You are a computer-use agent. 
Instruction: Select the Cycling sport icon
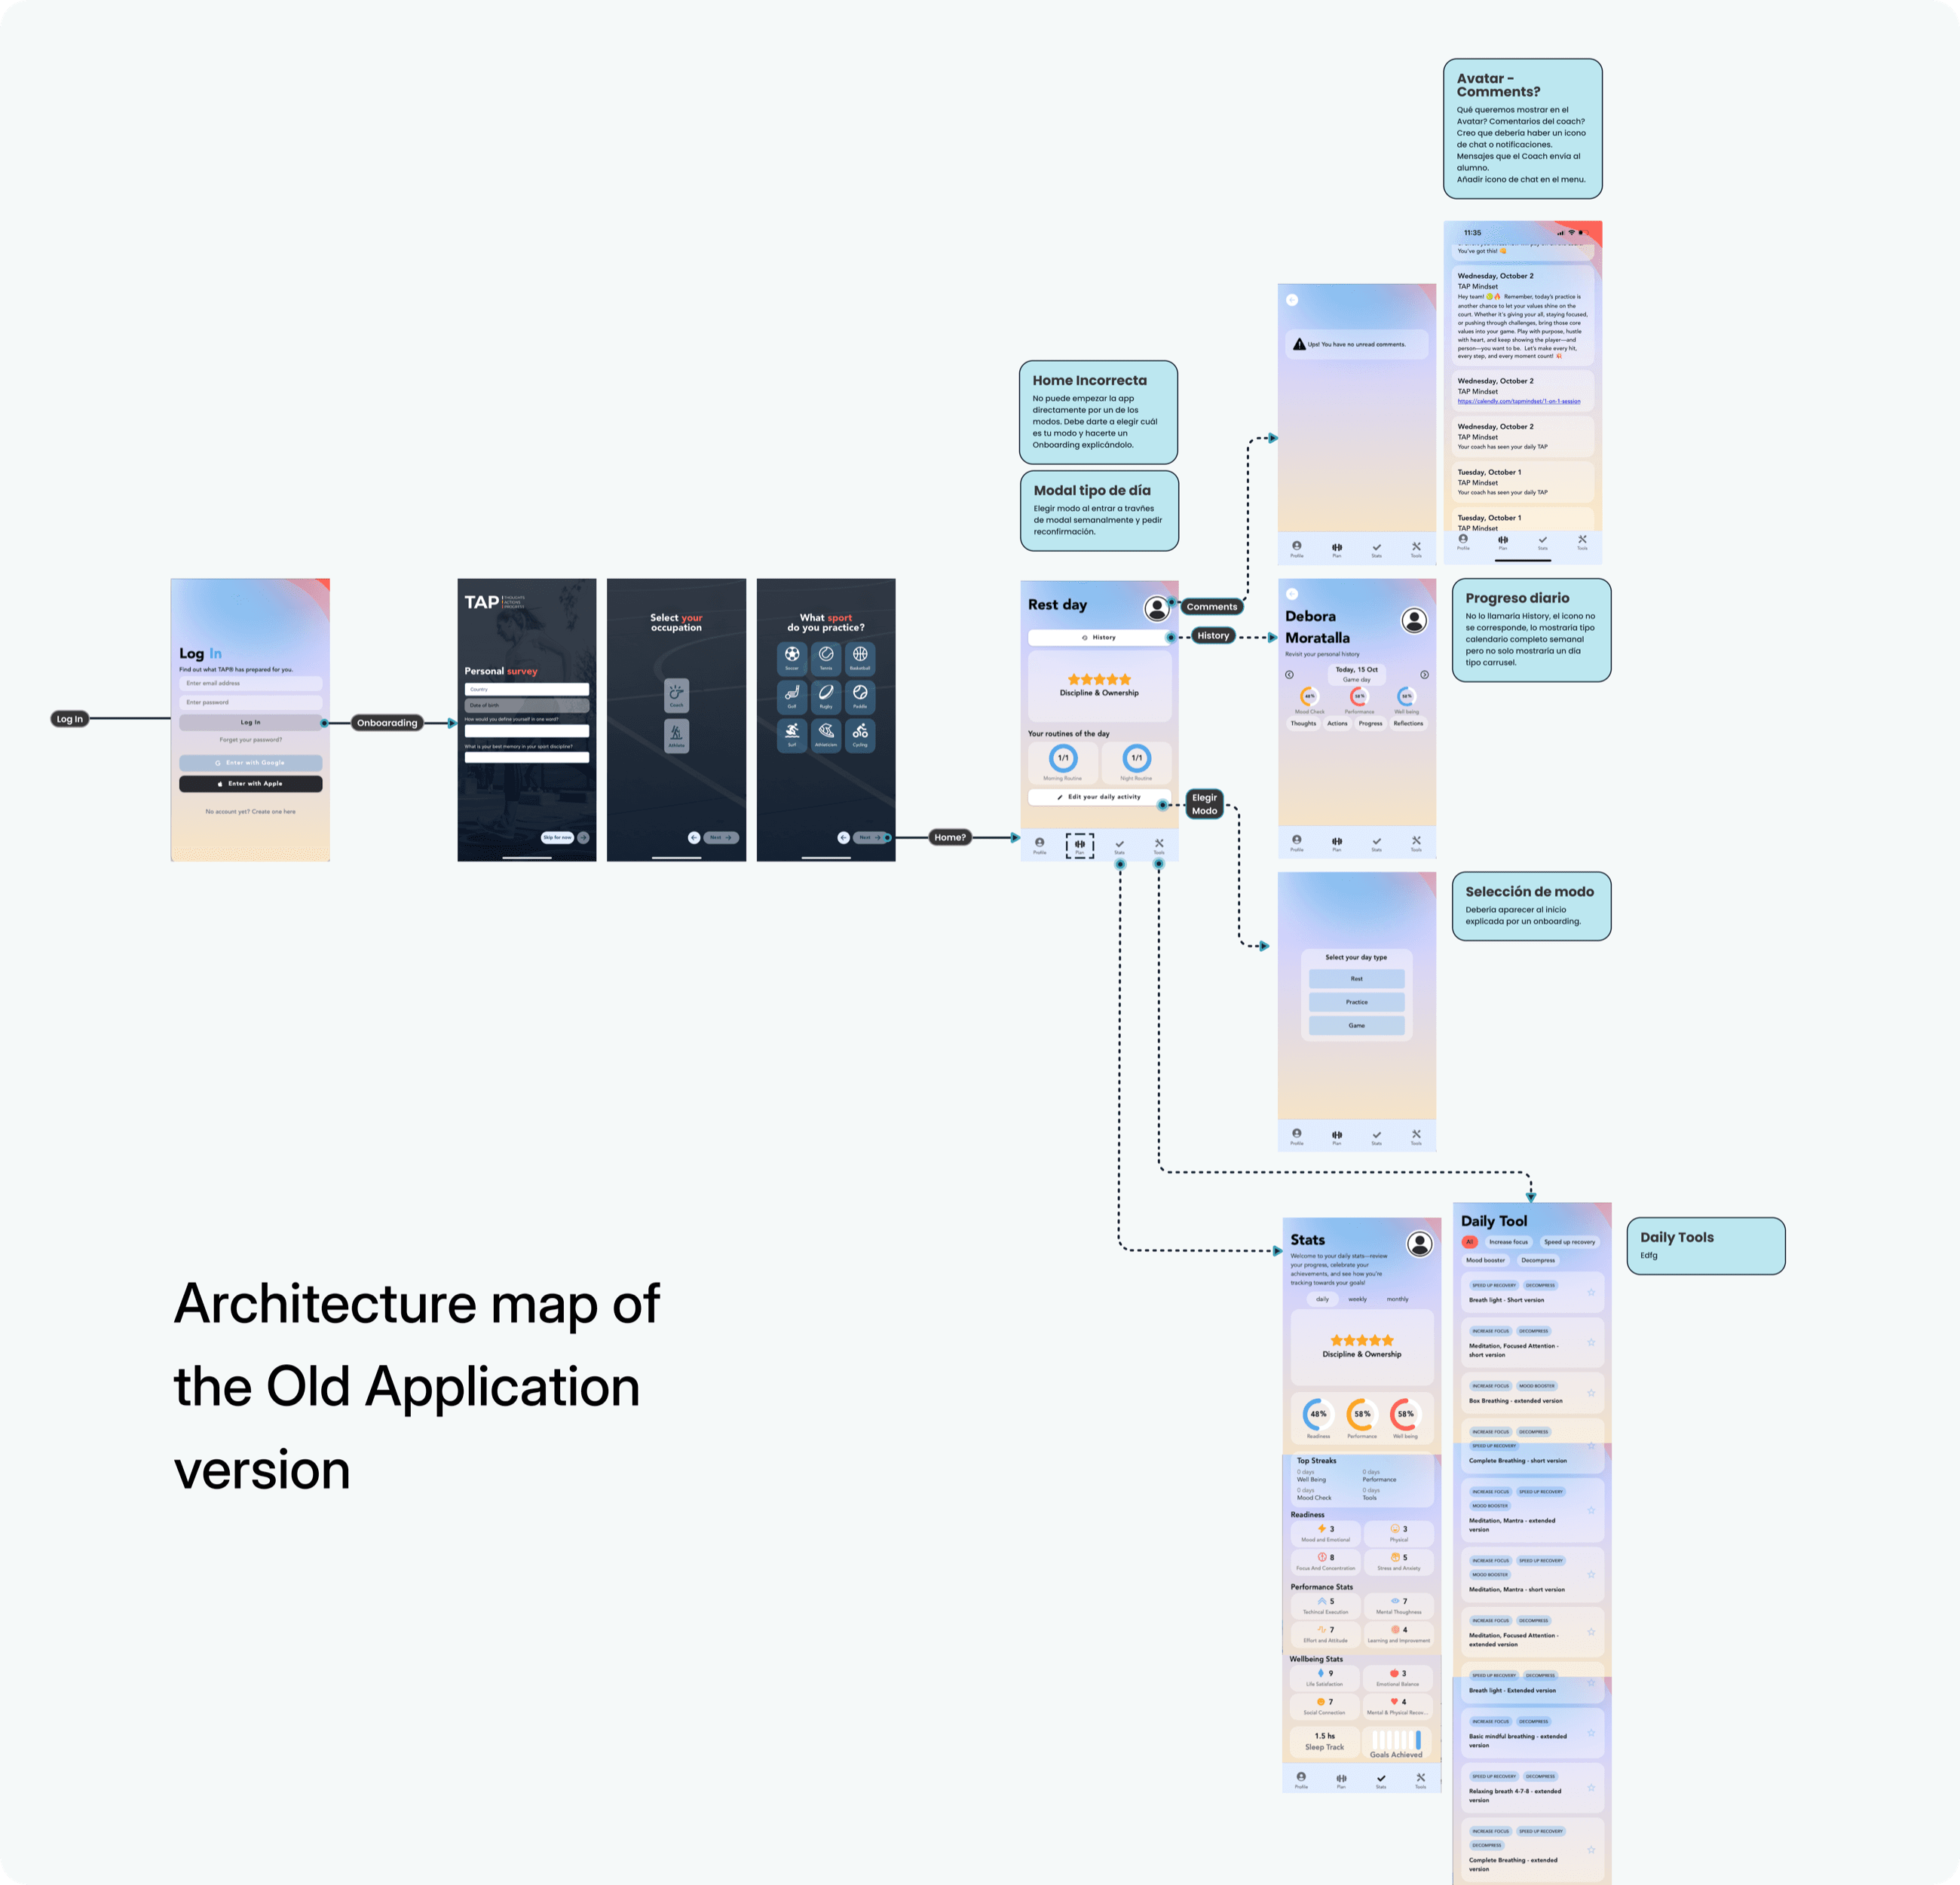(x=860, y=735)
